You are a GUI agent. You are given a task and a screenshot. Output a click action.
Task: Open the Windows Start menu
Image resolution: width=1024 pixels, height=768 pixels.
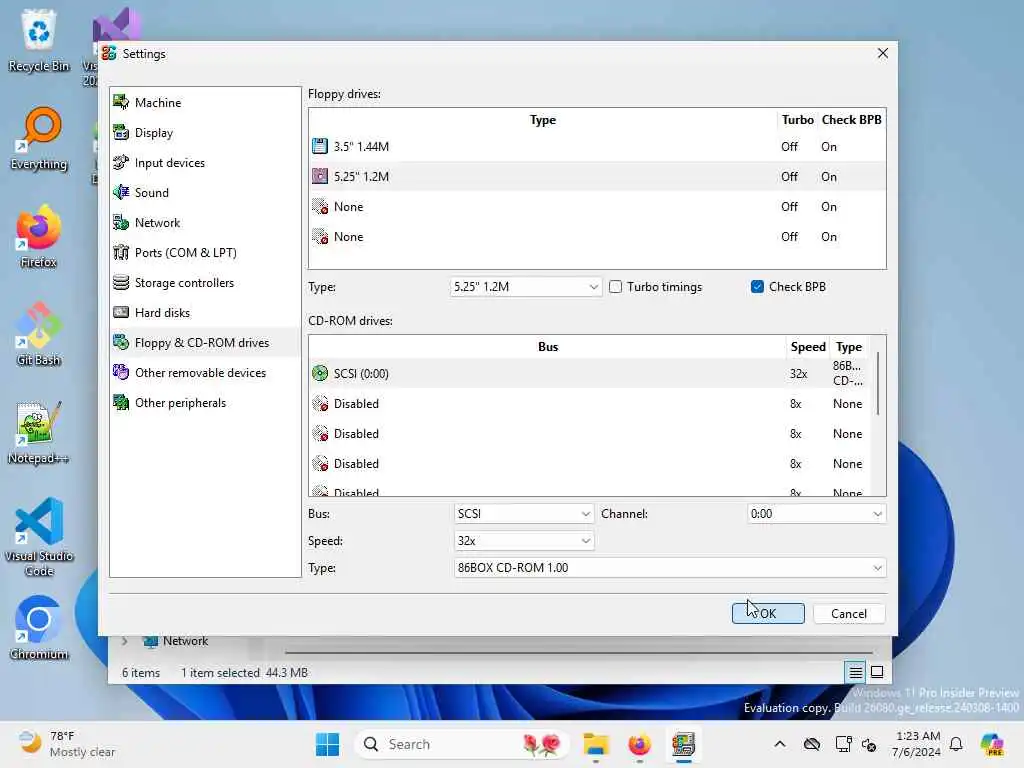[327, 744]
